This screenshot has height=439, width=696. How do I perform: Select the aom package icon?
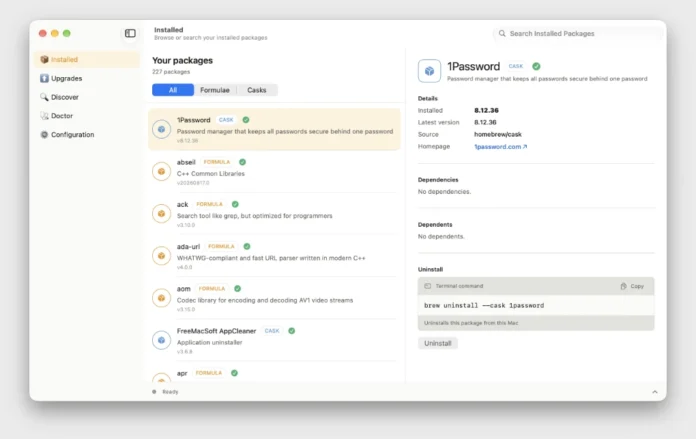click(162, 298)
